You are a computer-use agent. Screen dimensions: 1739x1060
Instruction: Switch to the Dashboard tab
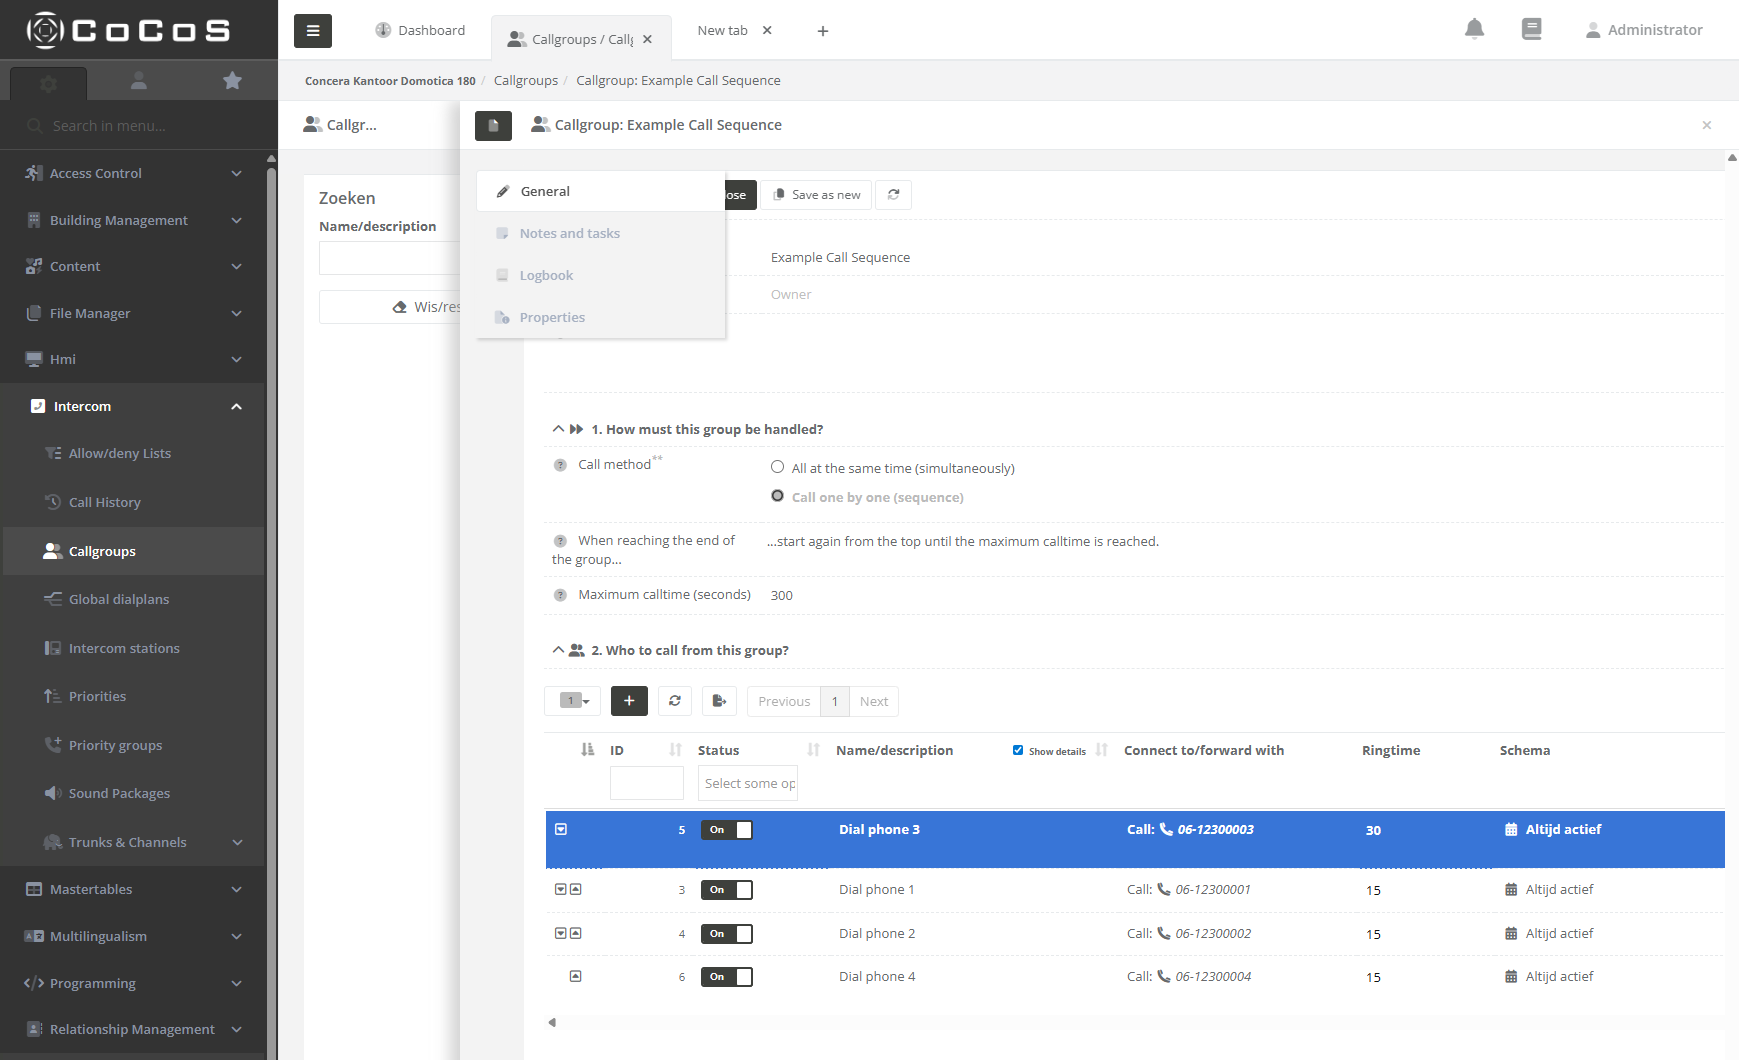click(x=420, y=30)
